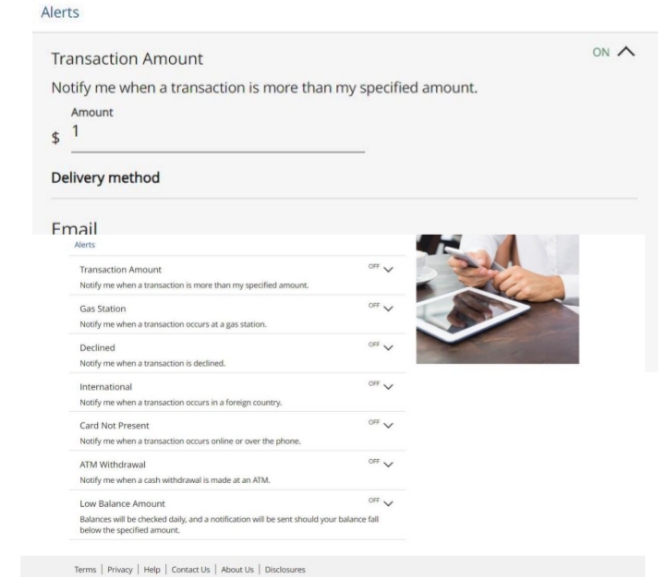This screenshot has width=665, height=577.
Task: Click the tablet and phone photo
Action: click(x=497, y=298)
